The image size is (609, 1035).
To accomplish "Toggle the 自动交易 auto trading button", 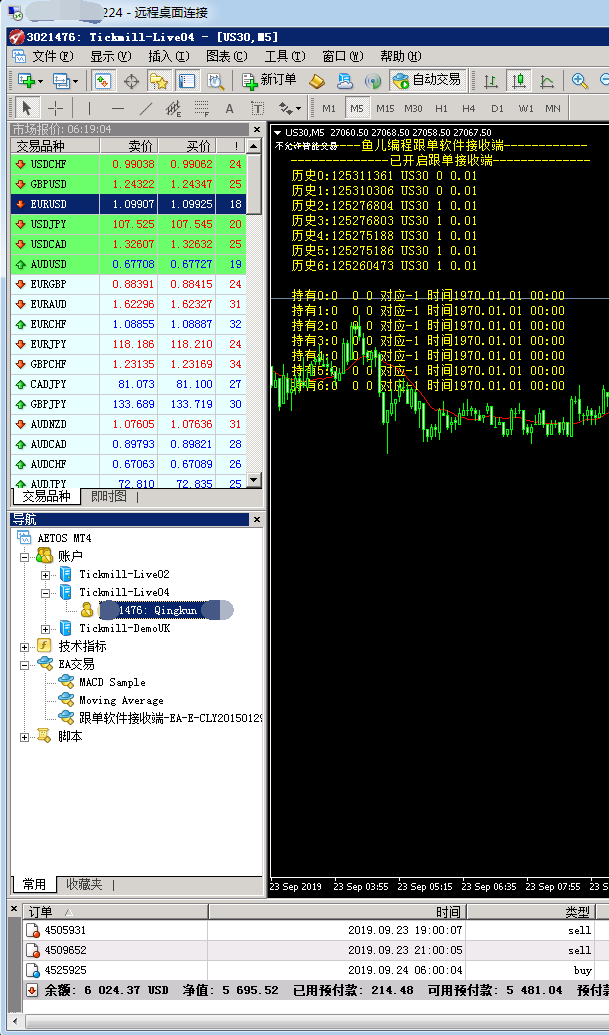I will 428,81.
